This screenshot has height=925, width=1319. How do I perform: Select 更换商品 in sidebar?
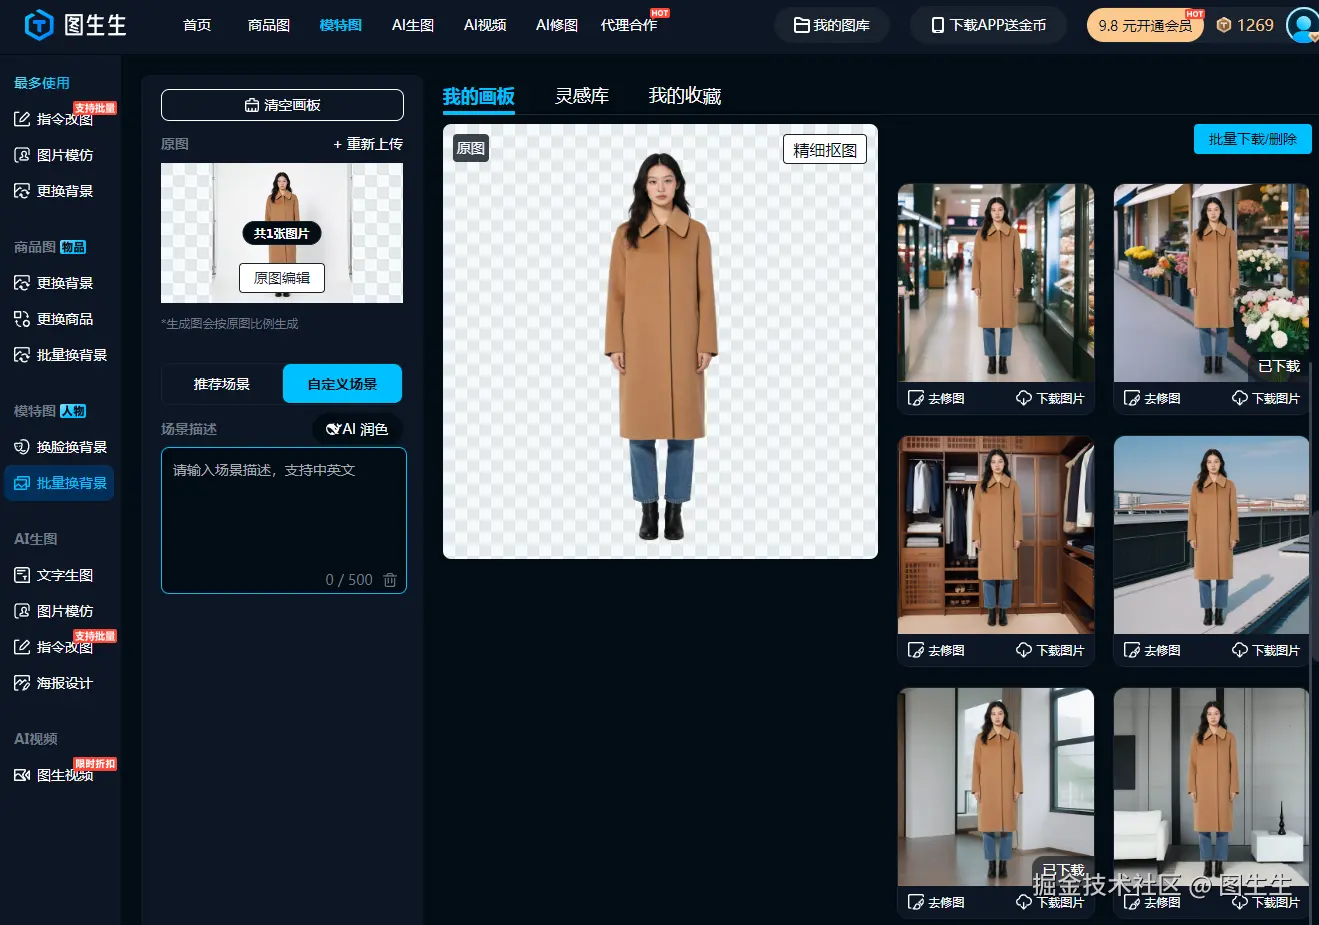coord(54,319)
